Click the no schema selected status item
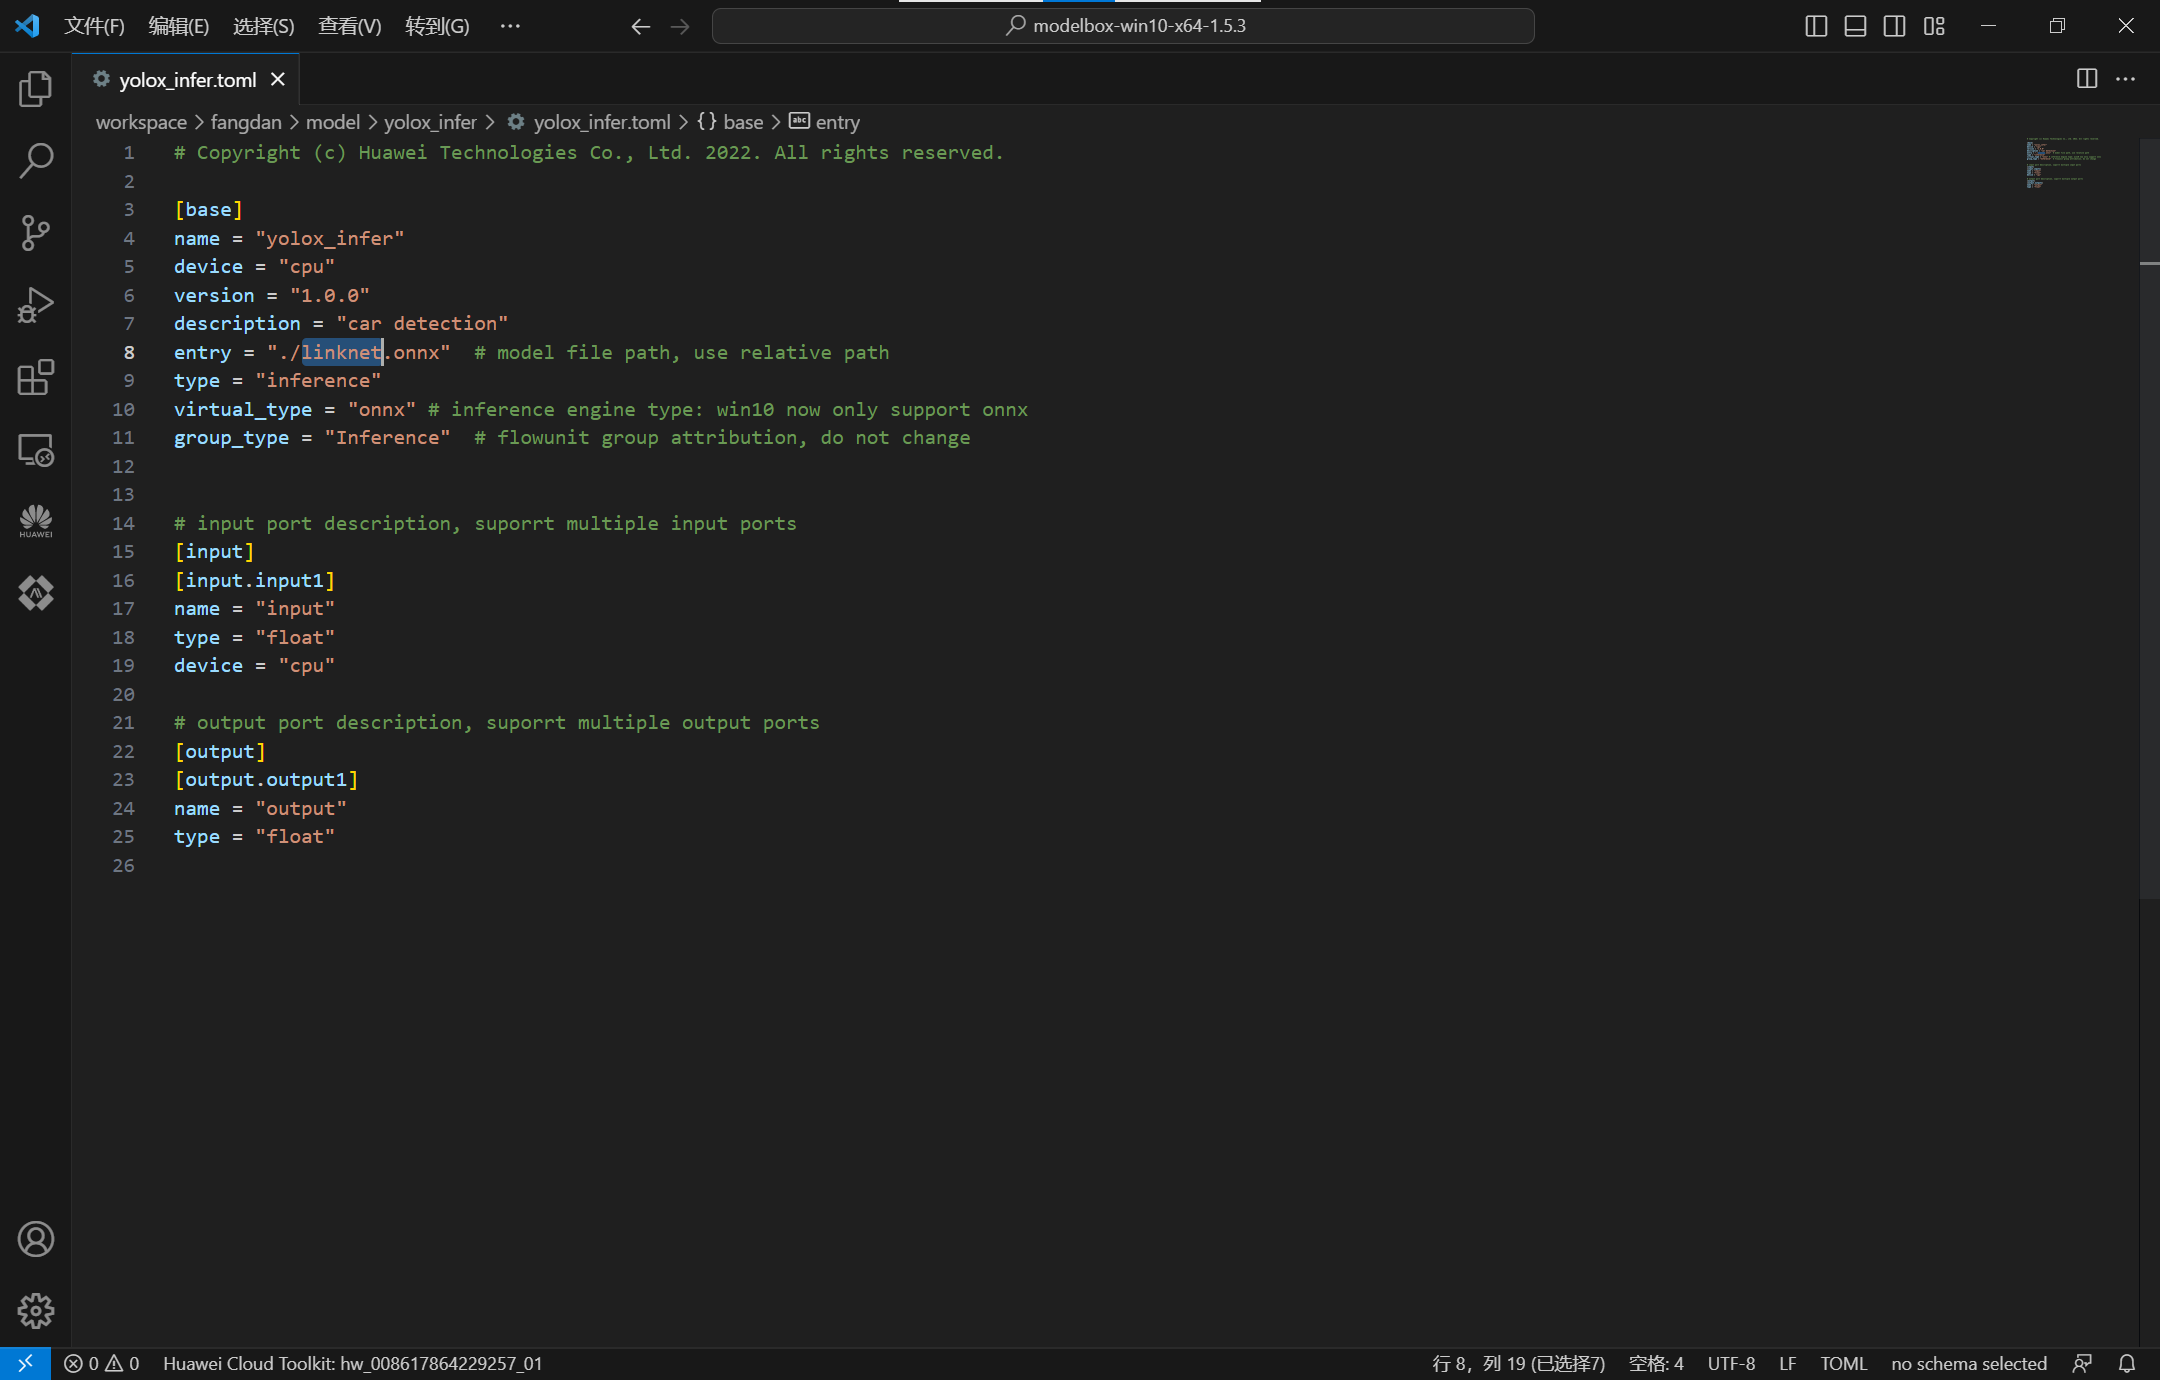2160x1380 pixels. coord(1968,1363)
